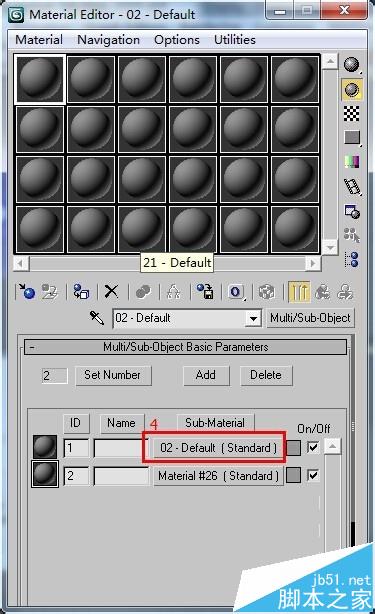This screenshot has height=614, width=375.
Task: Open the 02 - Default (Standard) sub-material
Action: tap(218, 448)
